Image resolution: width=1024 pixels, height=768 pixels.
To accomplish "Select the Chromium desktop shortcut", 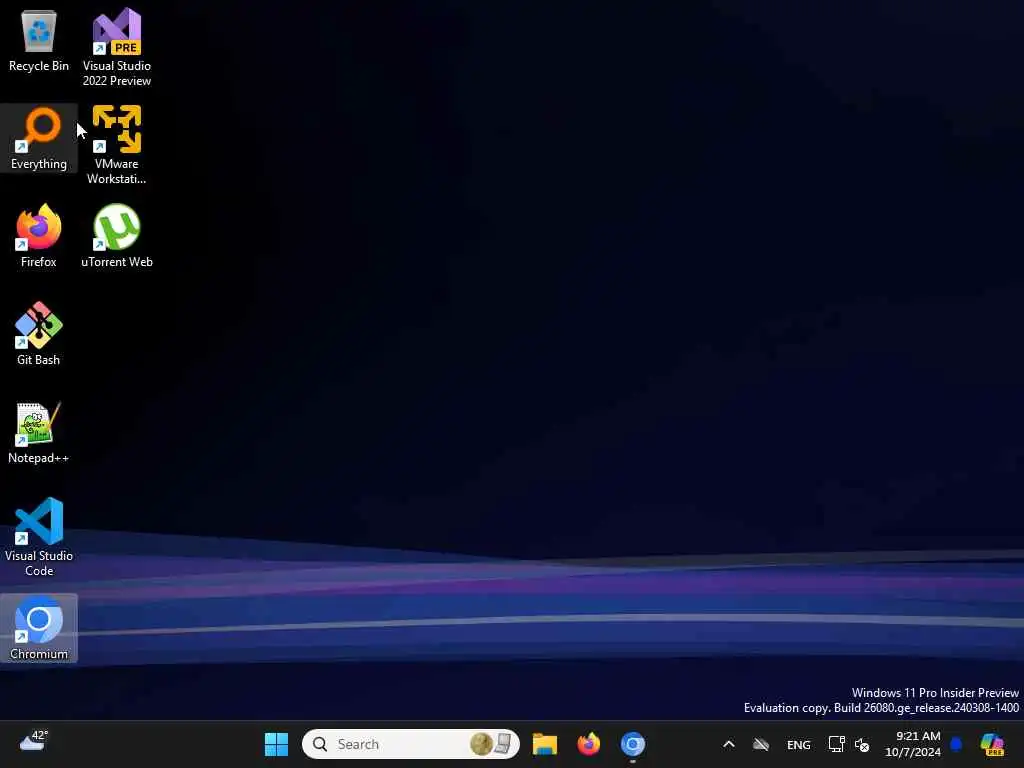I will click(x=39, y=628).
